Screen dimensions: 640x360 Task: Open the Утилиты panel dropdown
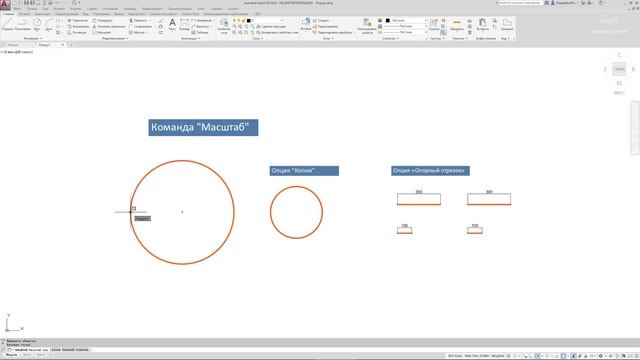[x=460, y=38]
